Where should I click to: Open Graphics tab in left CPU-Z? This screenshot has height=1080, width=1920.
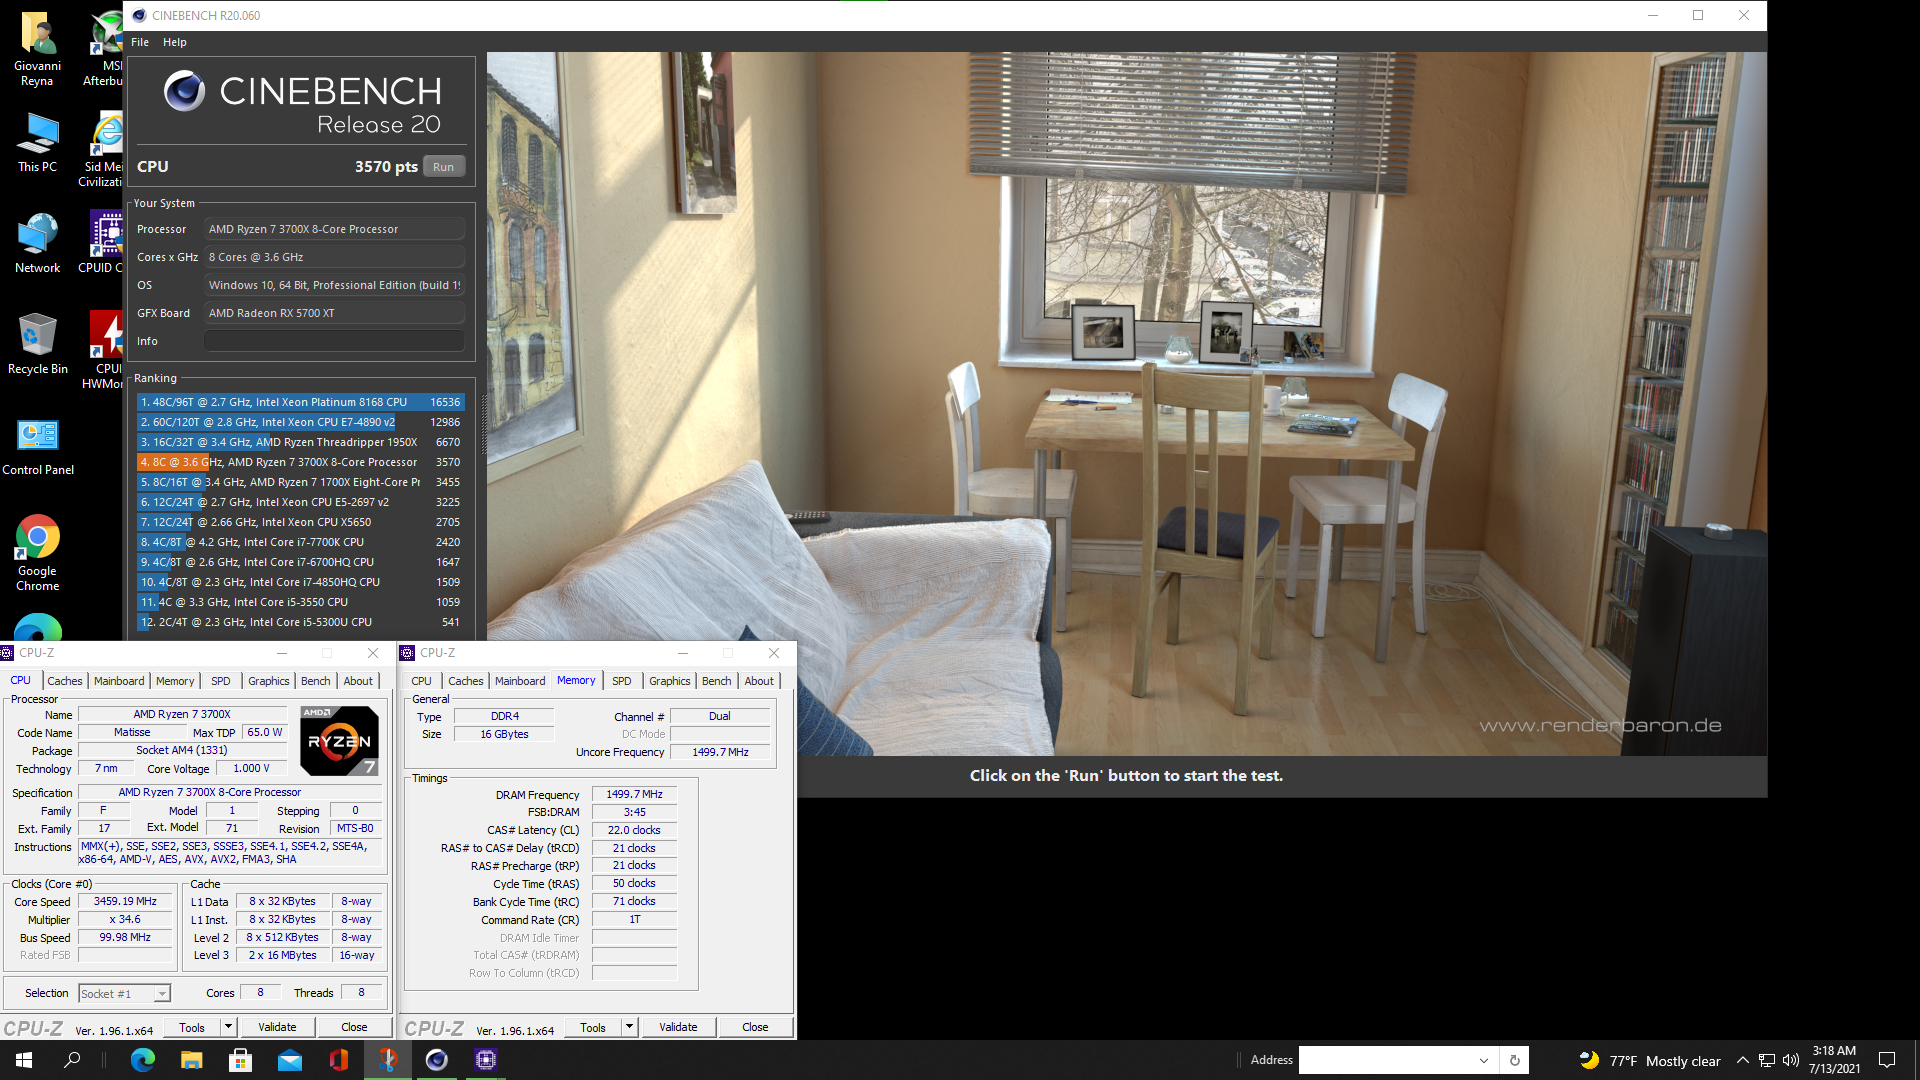click(x=269, y=681)
